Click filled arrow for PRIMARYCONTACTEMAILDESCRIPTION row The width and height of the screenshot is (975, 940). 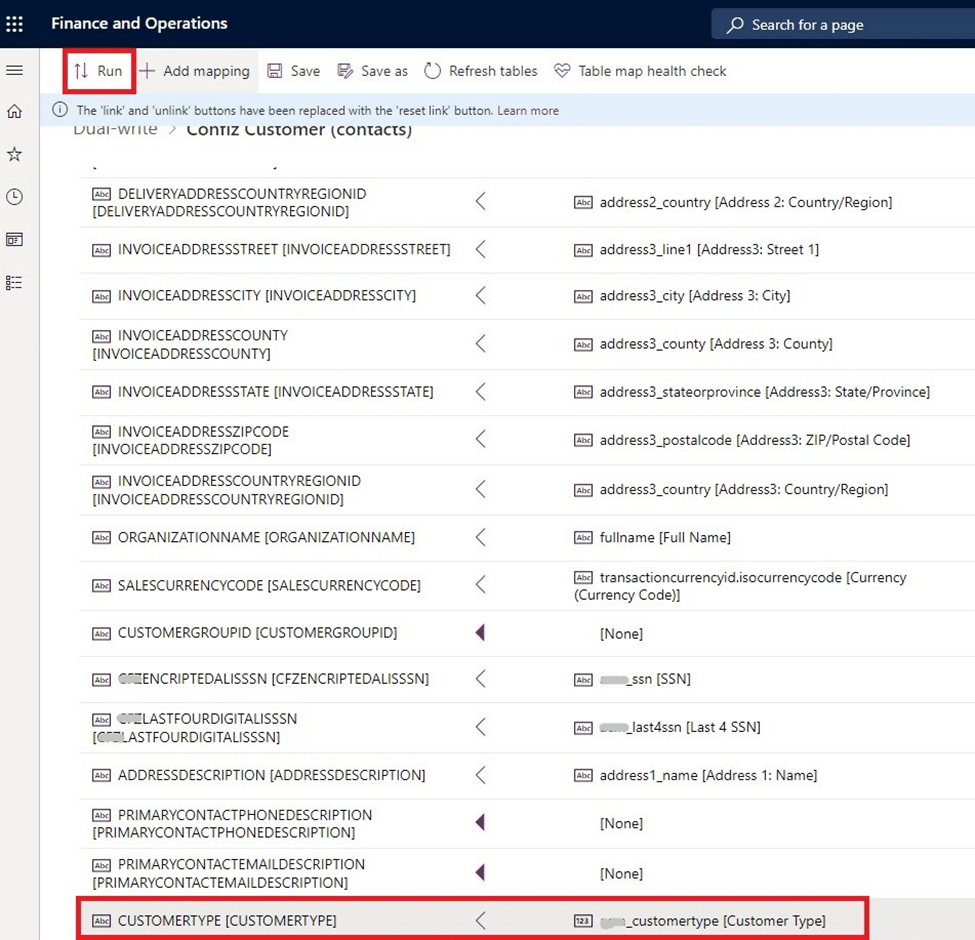(480, 873)
